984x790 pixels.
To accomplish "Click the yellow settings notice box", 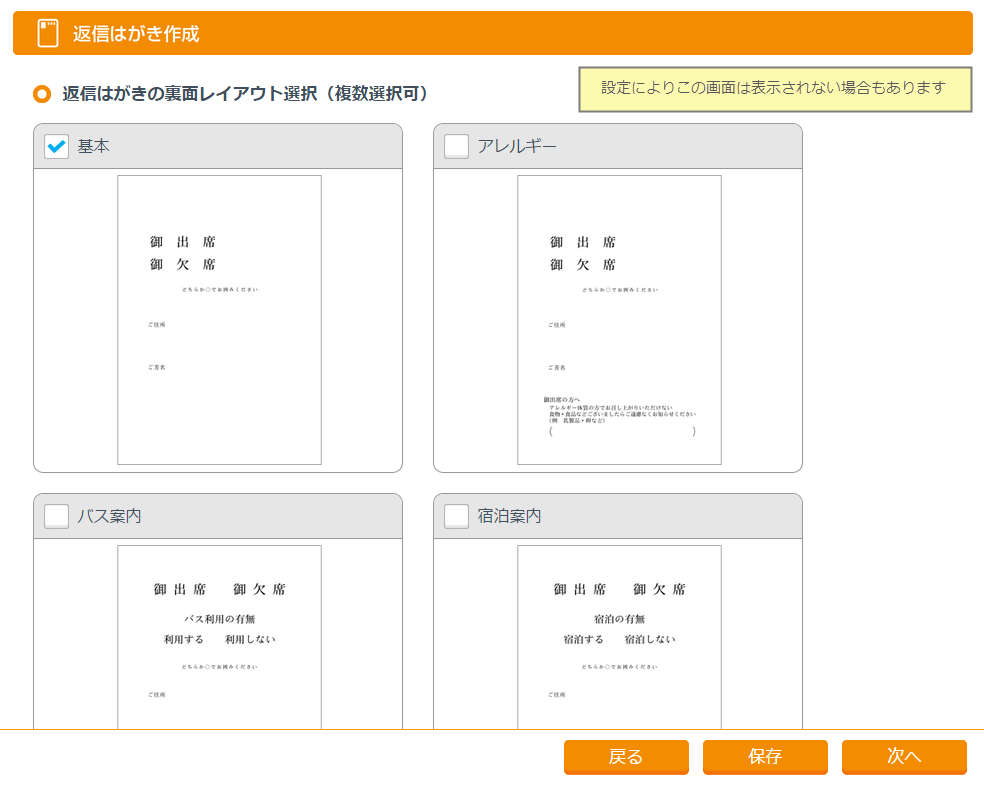I will (x=775, y=89).
